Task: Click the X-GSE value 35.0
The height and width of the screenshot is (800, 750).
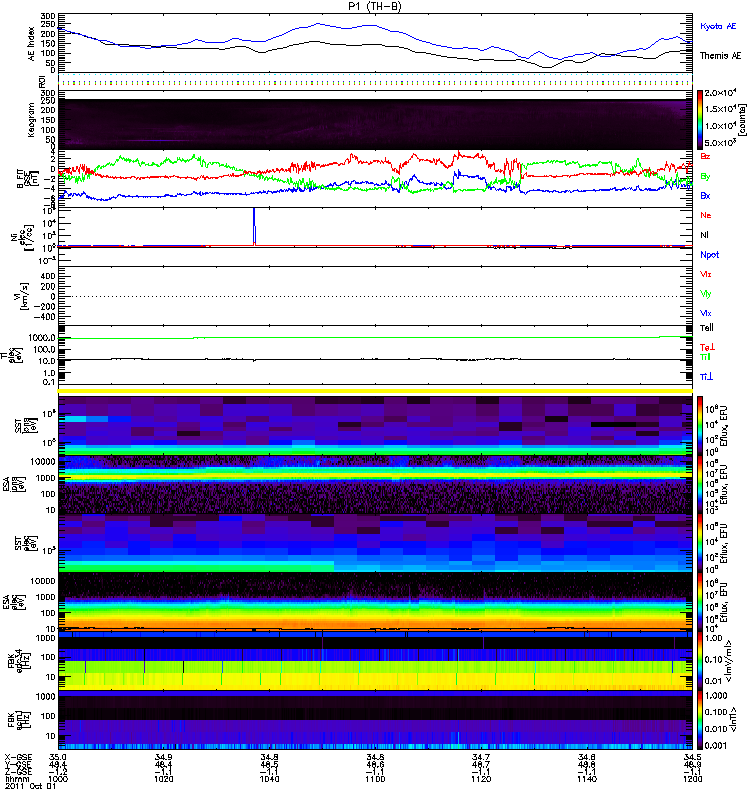Action: pyautogui.click(x=58, y=757)
